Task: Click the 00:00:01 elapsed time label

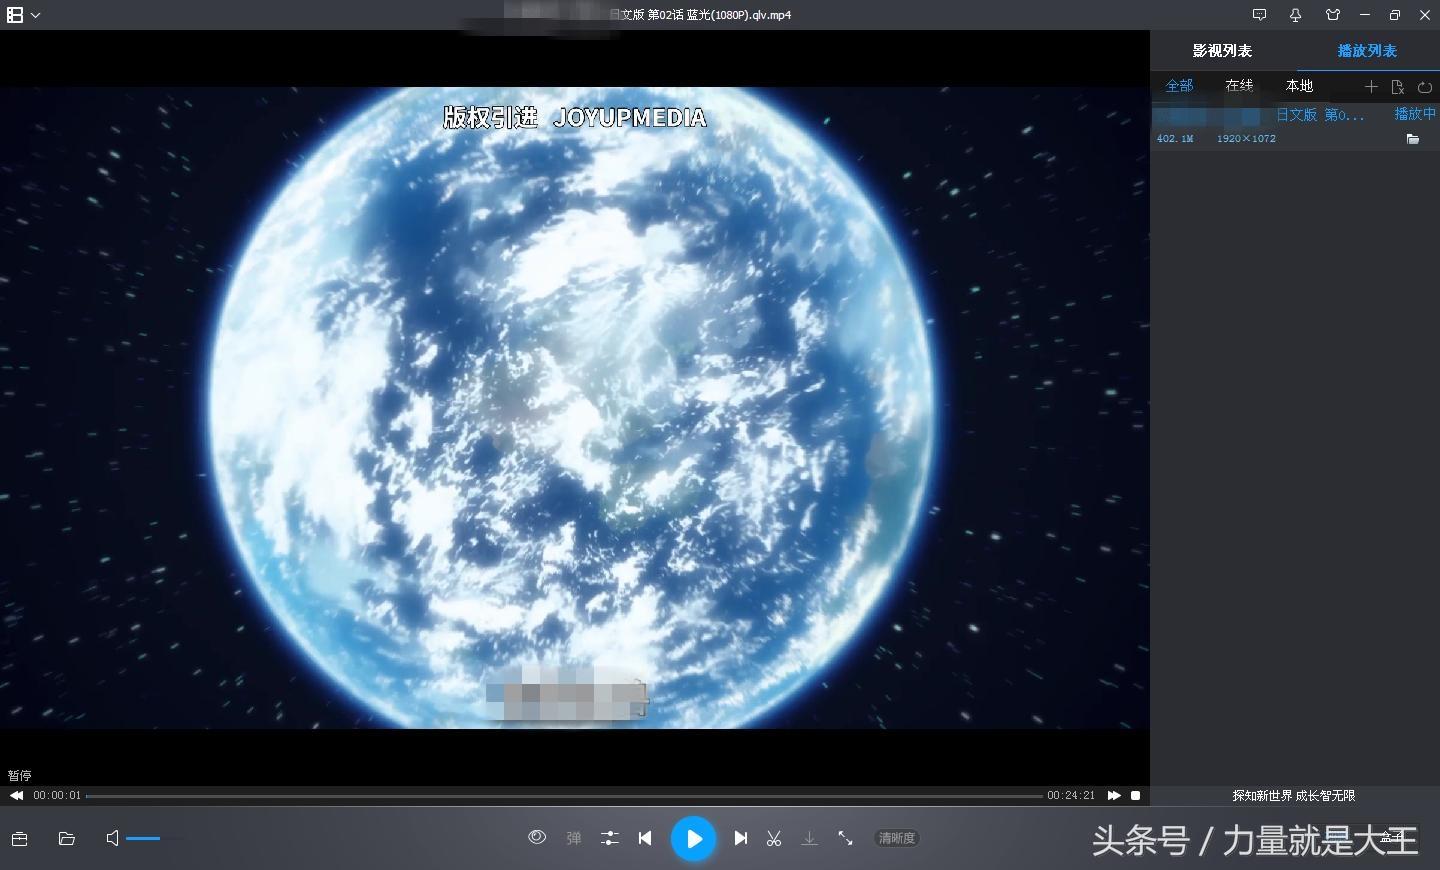Action: [x=57, y=796]
